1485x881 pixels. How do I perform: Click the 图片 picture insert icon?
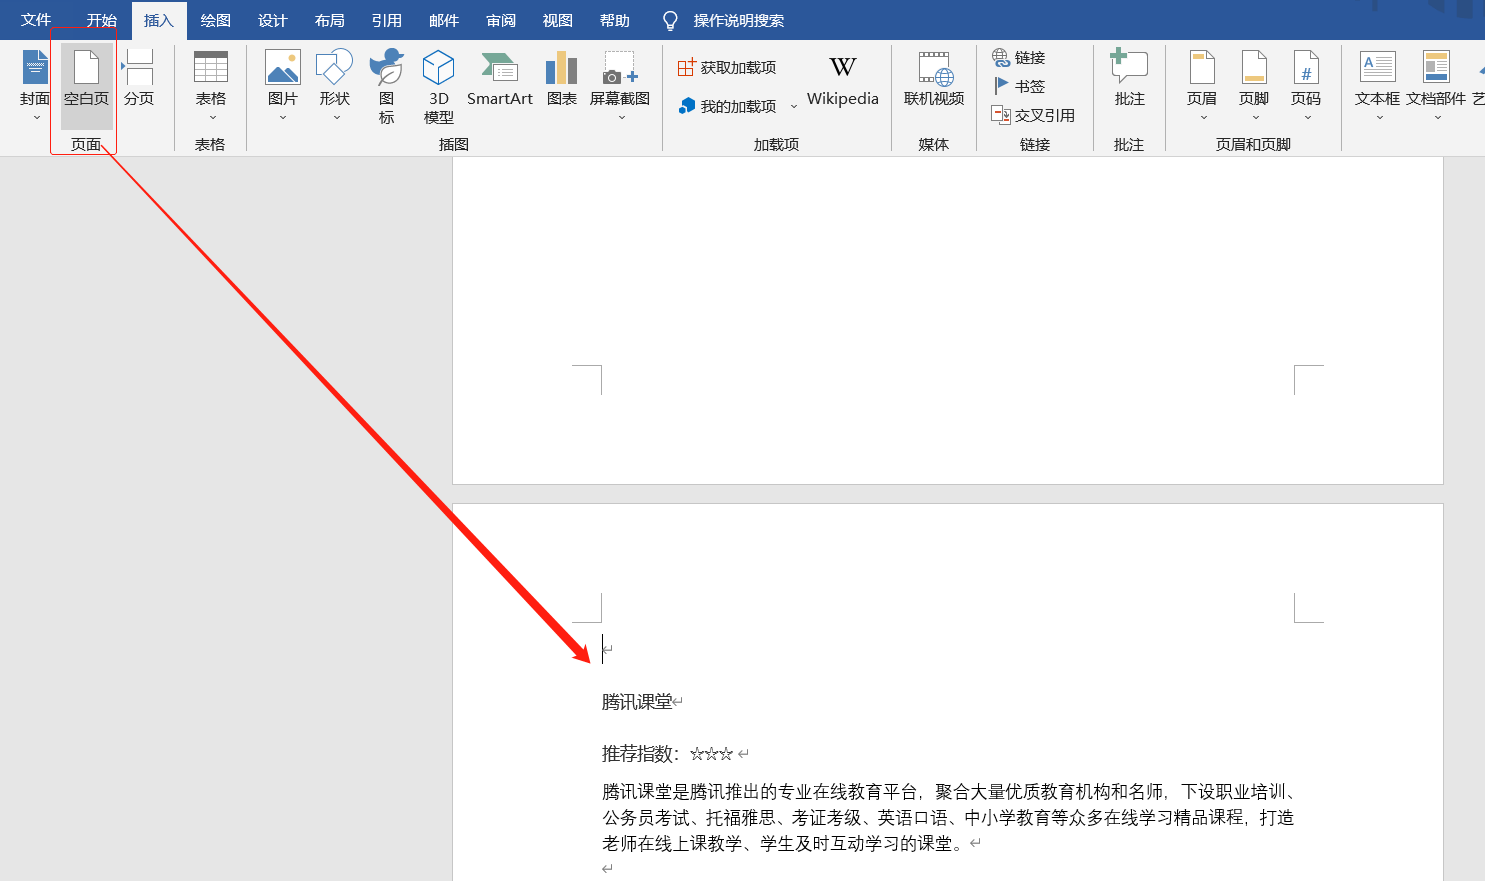click(283, 67)
